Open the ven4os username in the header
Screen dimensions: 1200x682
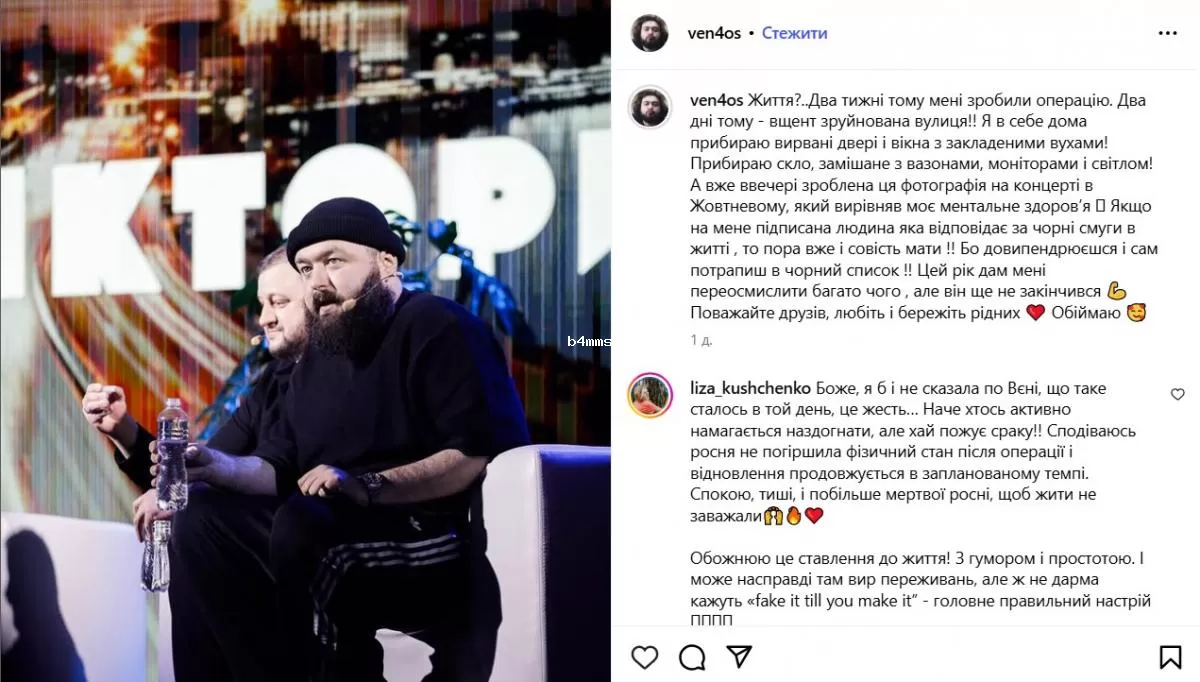714,33
